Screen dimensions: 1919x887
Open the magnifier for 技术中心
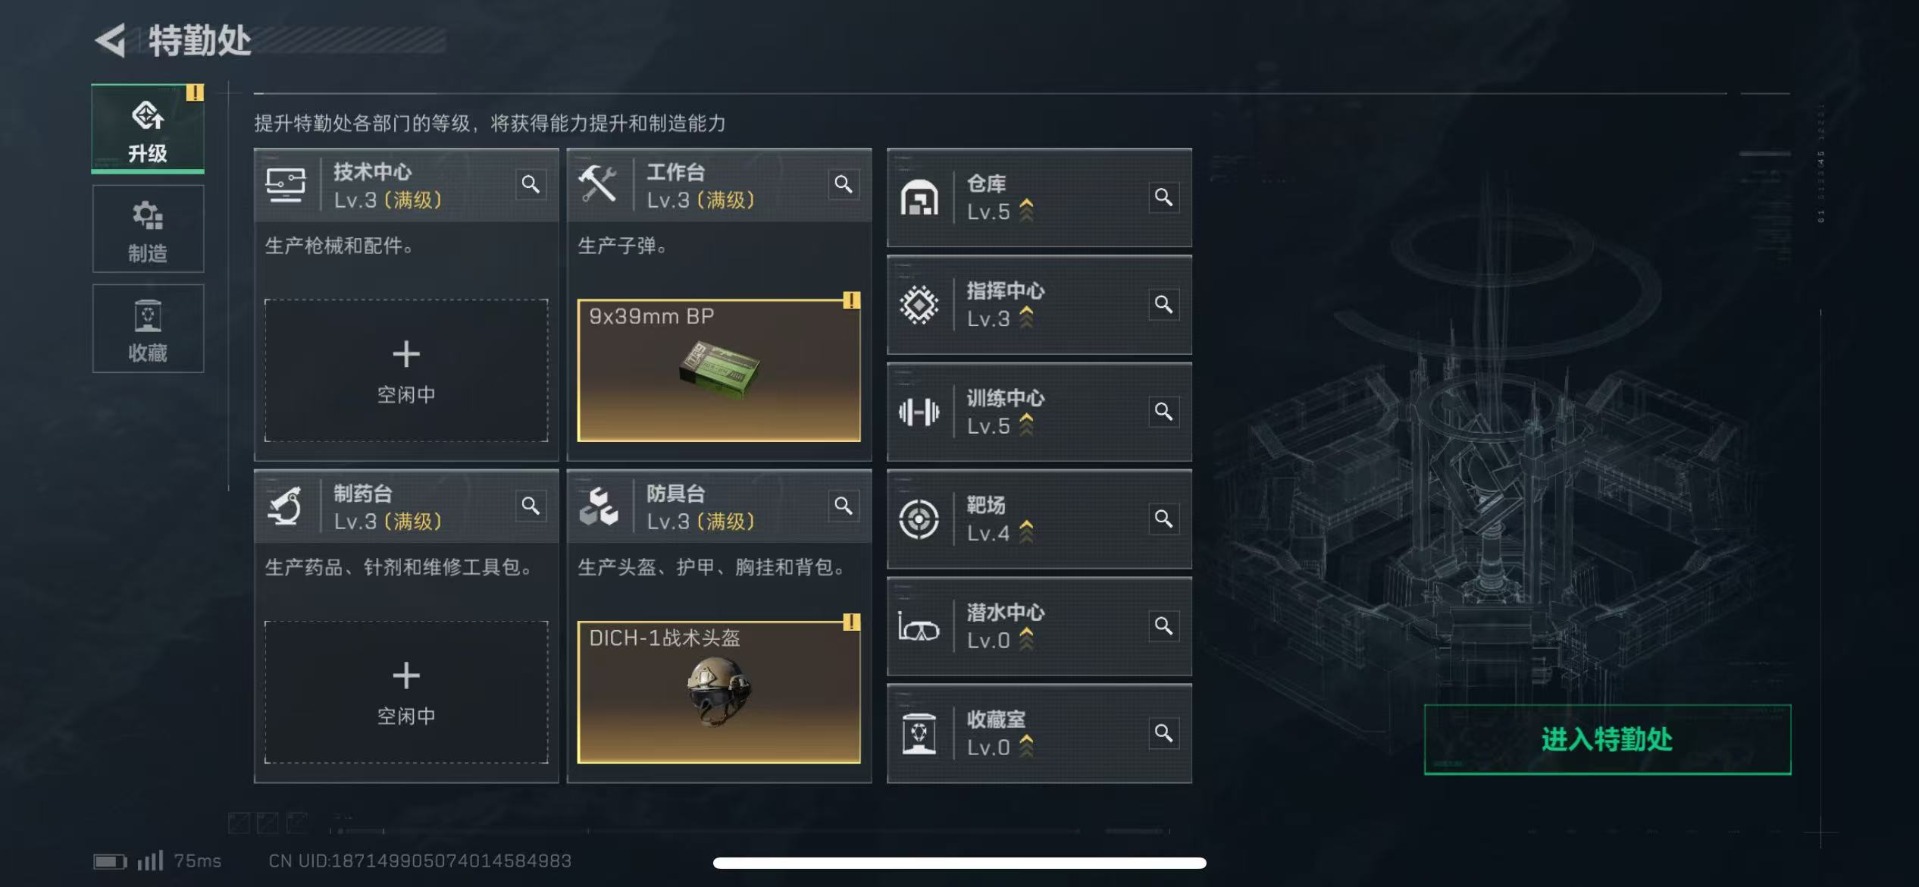531,184
